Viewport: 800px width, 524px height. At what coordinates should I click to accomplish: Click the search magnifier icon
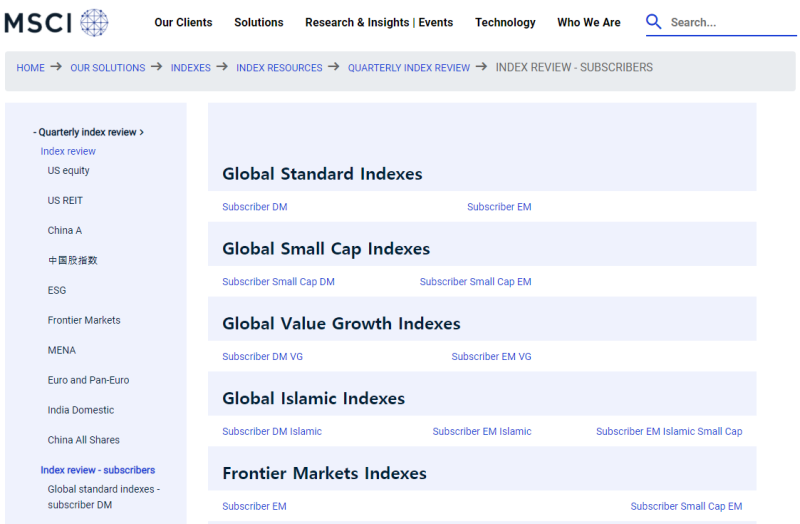pos(654,21)
